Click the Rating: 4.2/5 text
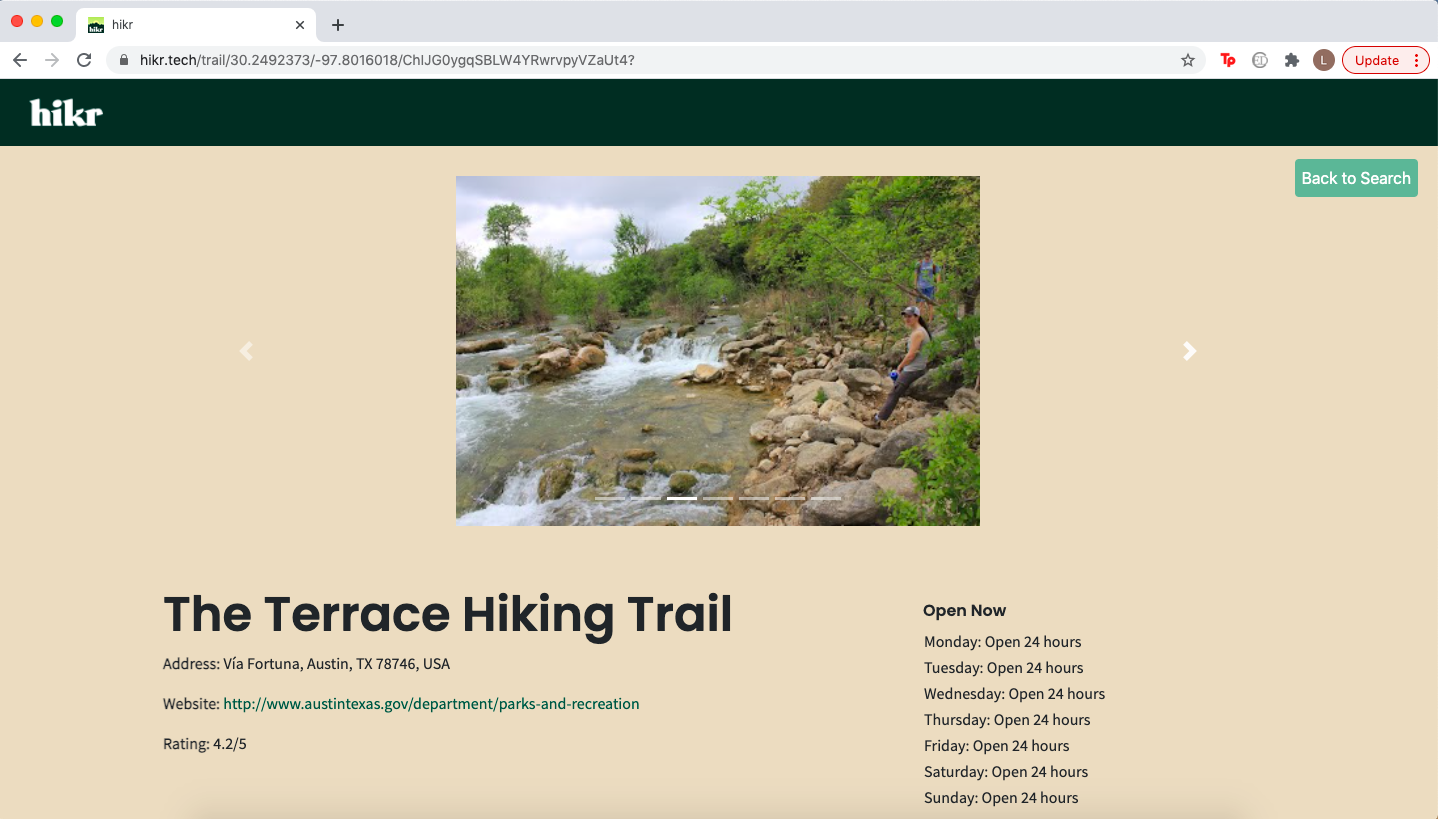The width and height of the screenshot is (1438, 819). [x=205, y=744]
